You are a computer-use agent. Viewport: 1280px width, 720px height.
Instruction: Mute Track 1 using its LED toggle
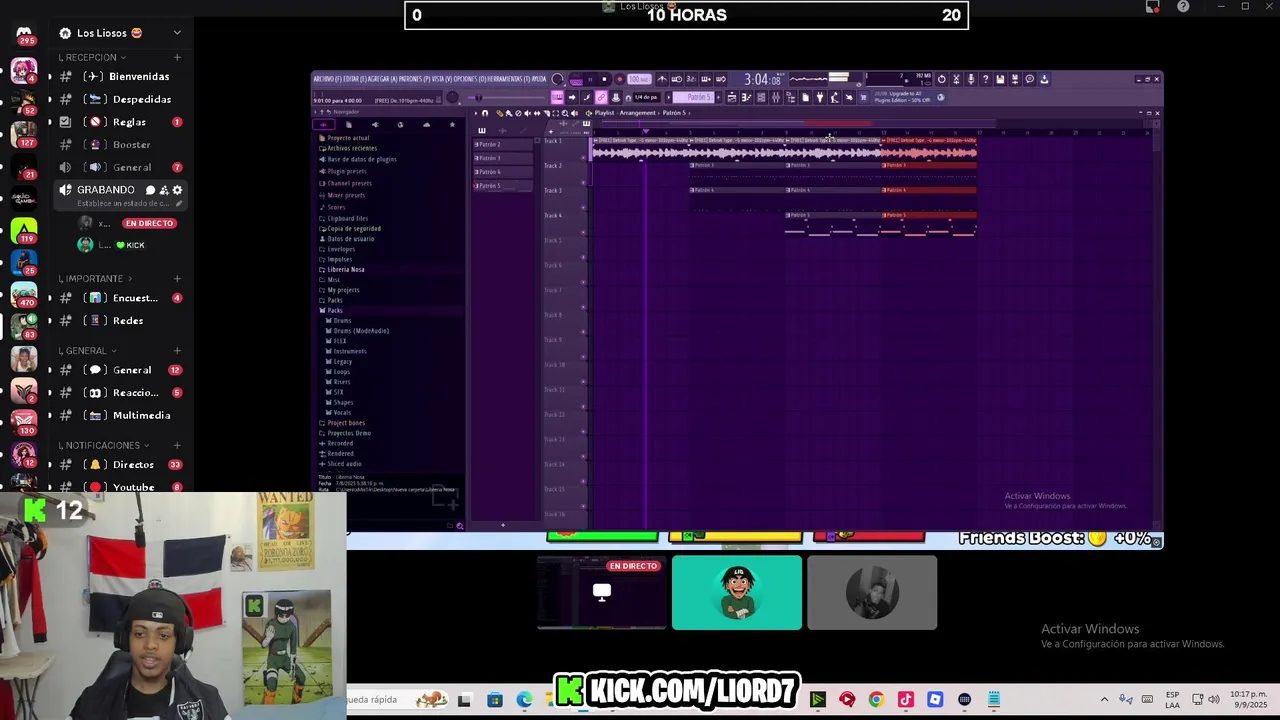coord(583,158)
